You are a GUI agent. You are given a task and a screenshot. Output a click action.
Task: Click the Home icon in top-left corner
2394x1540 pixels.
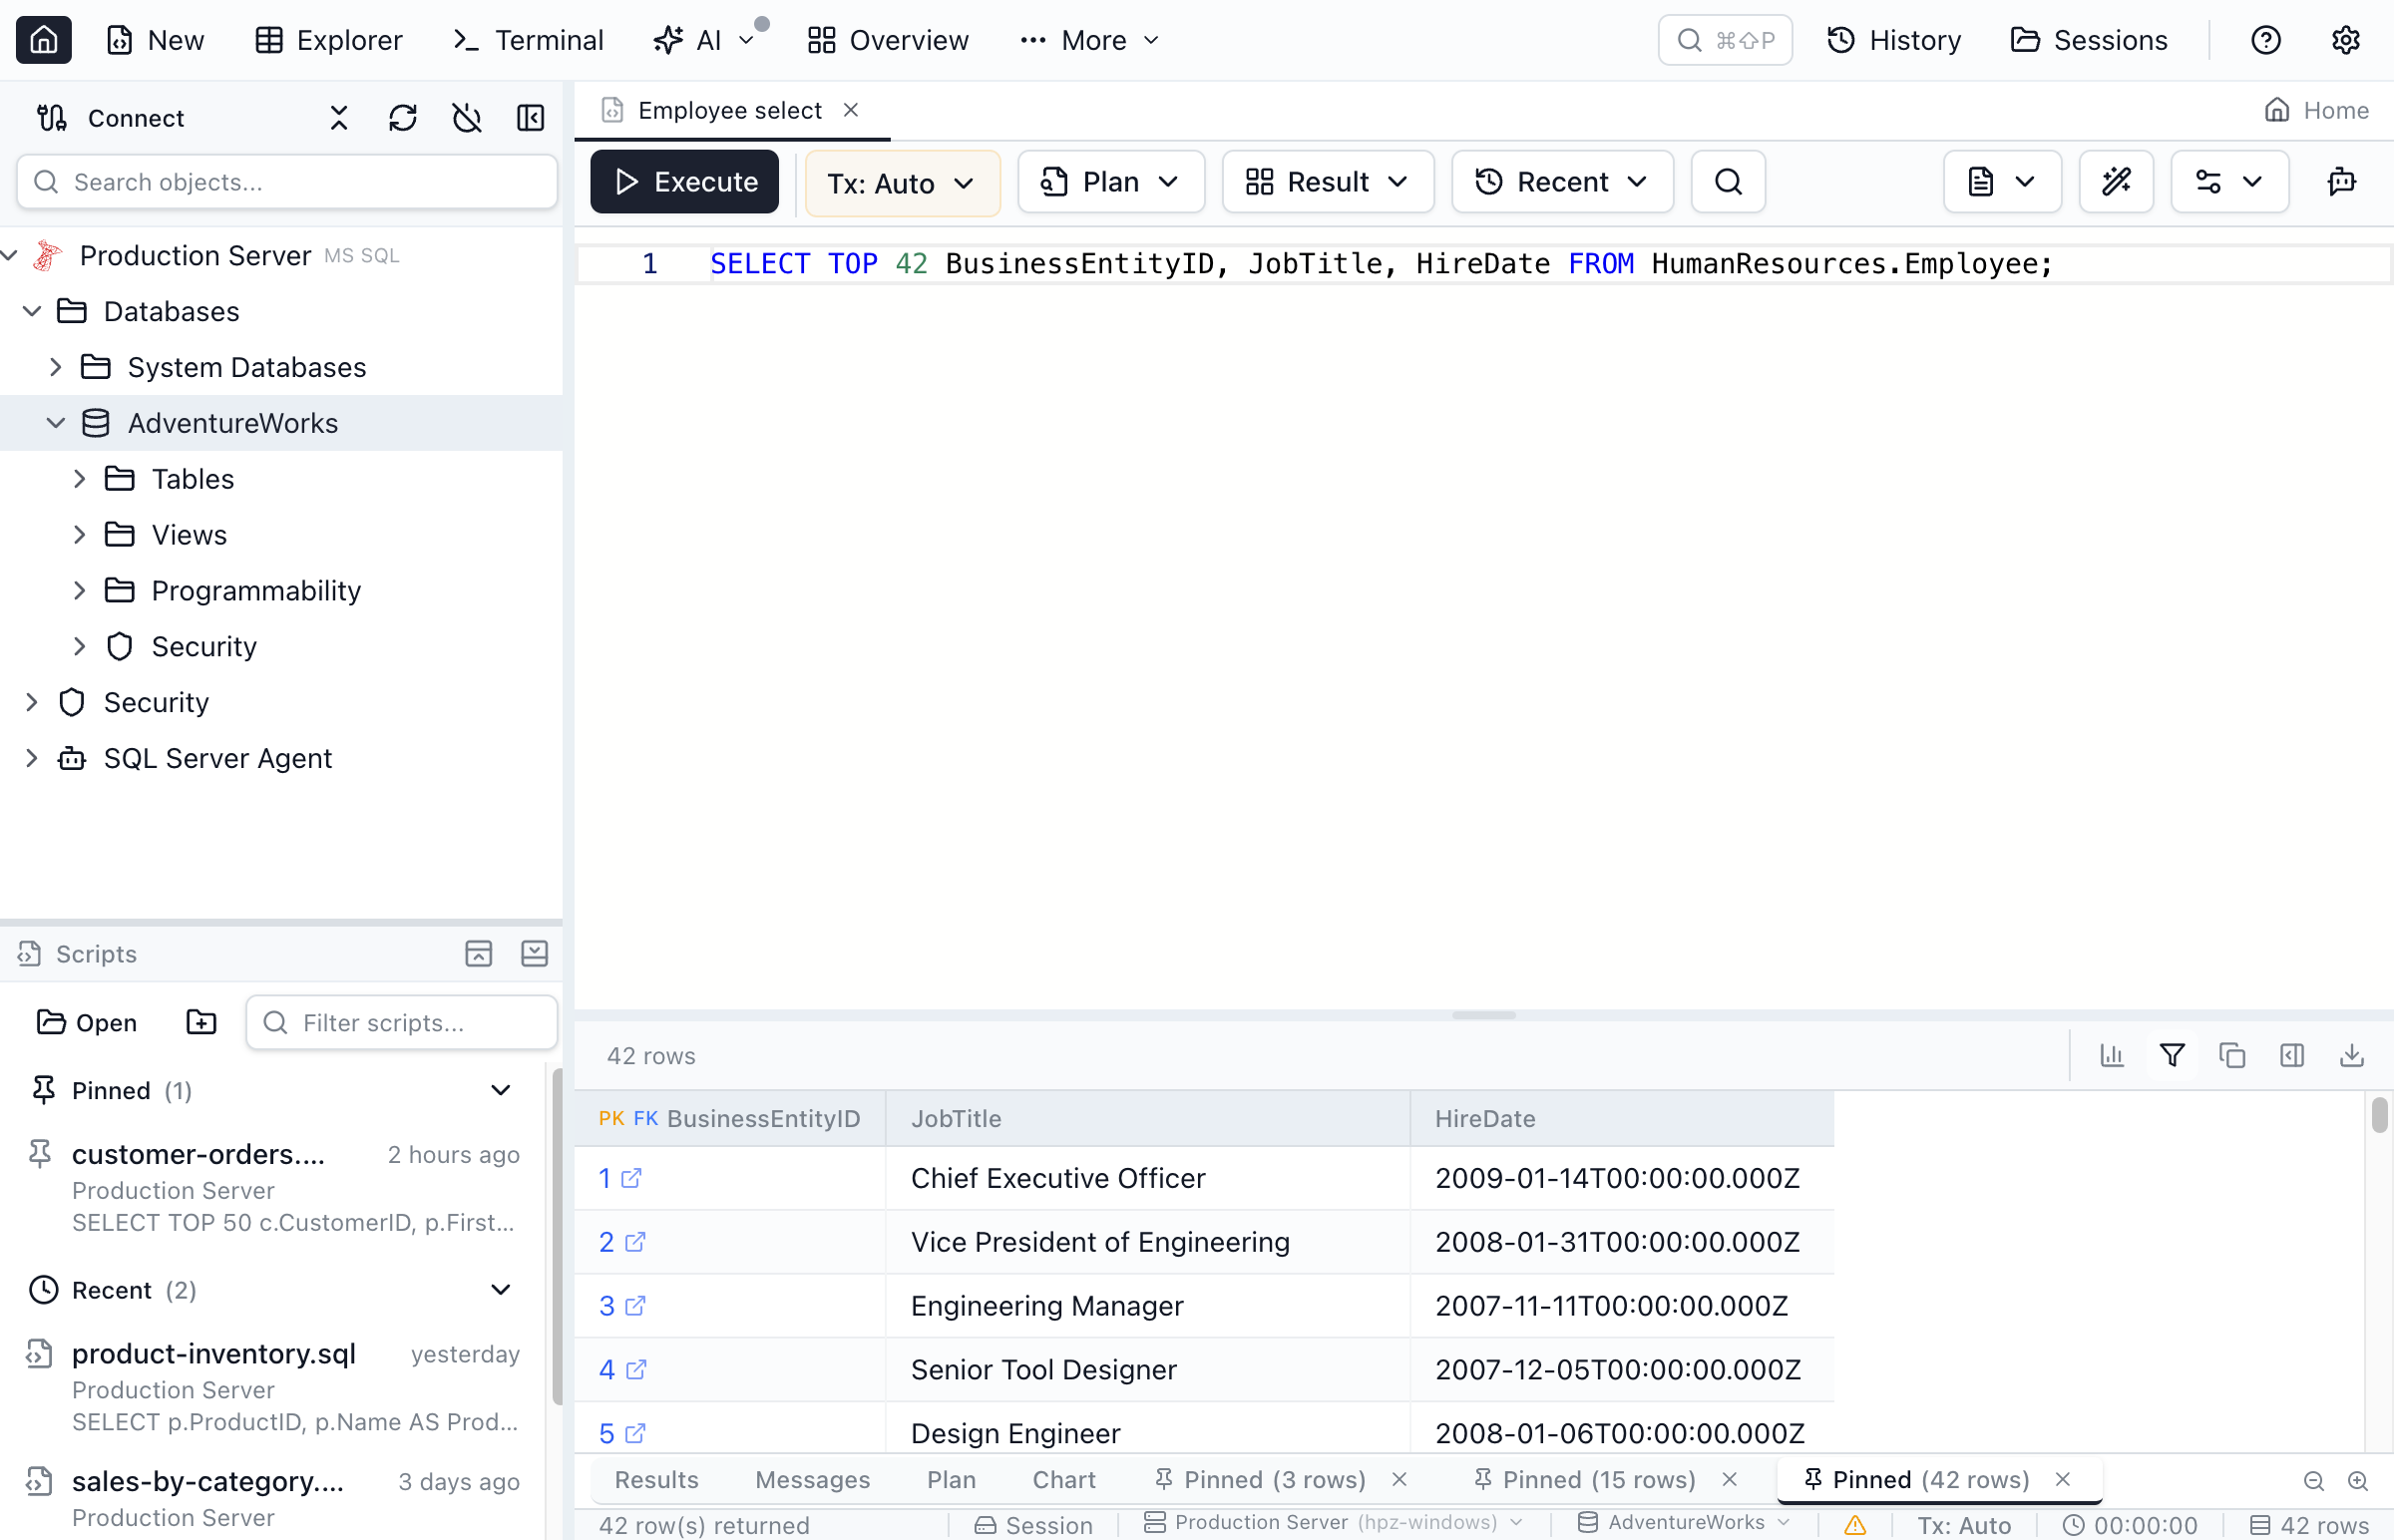(x=43, y=40)
